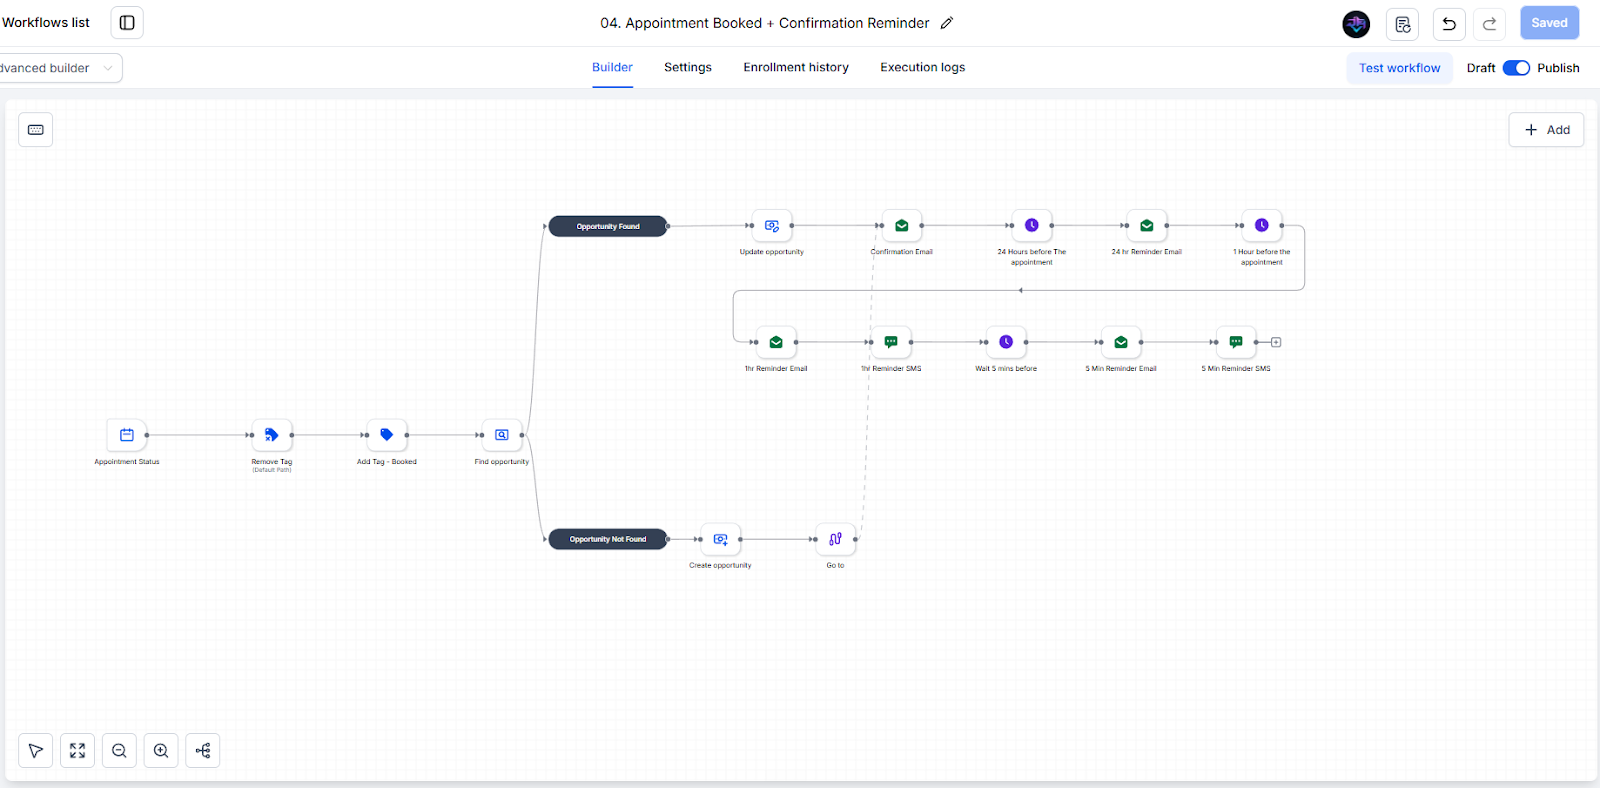Open the Confirmation Email node

[x=902, y=226]
